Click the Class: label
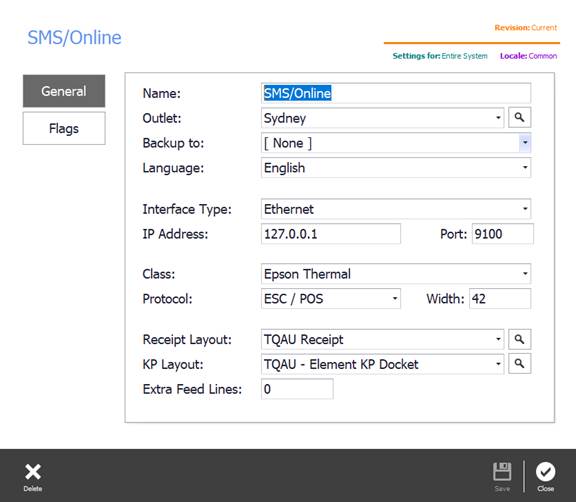 (159, 274)
